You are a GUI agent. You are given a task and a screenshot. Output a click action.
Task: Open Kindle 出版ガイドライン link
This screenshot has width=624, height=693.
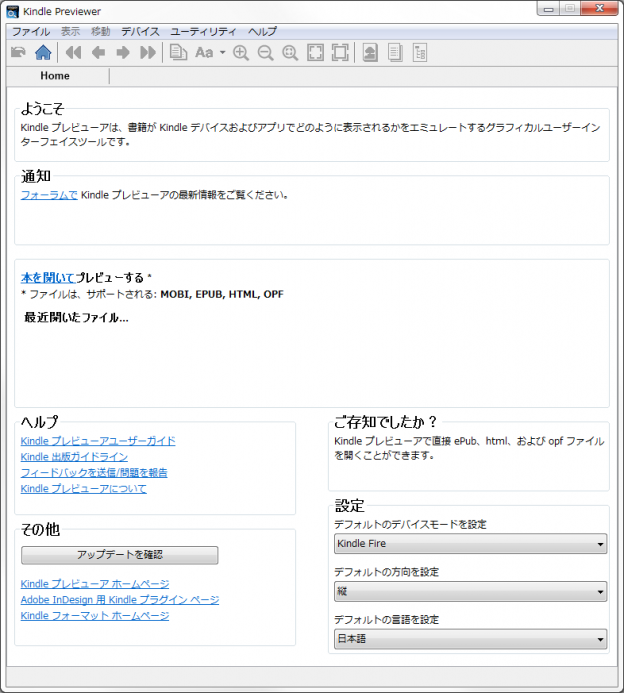pyautogui.click(x=74, y=457)
